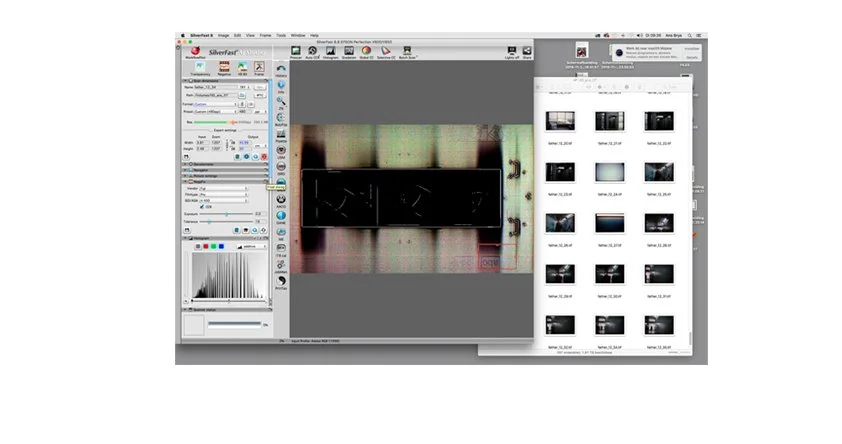Click the Name input field
The height and width of the screenshot is (444, 842).
coord(216,87)
